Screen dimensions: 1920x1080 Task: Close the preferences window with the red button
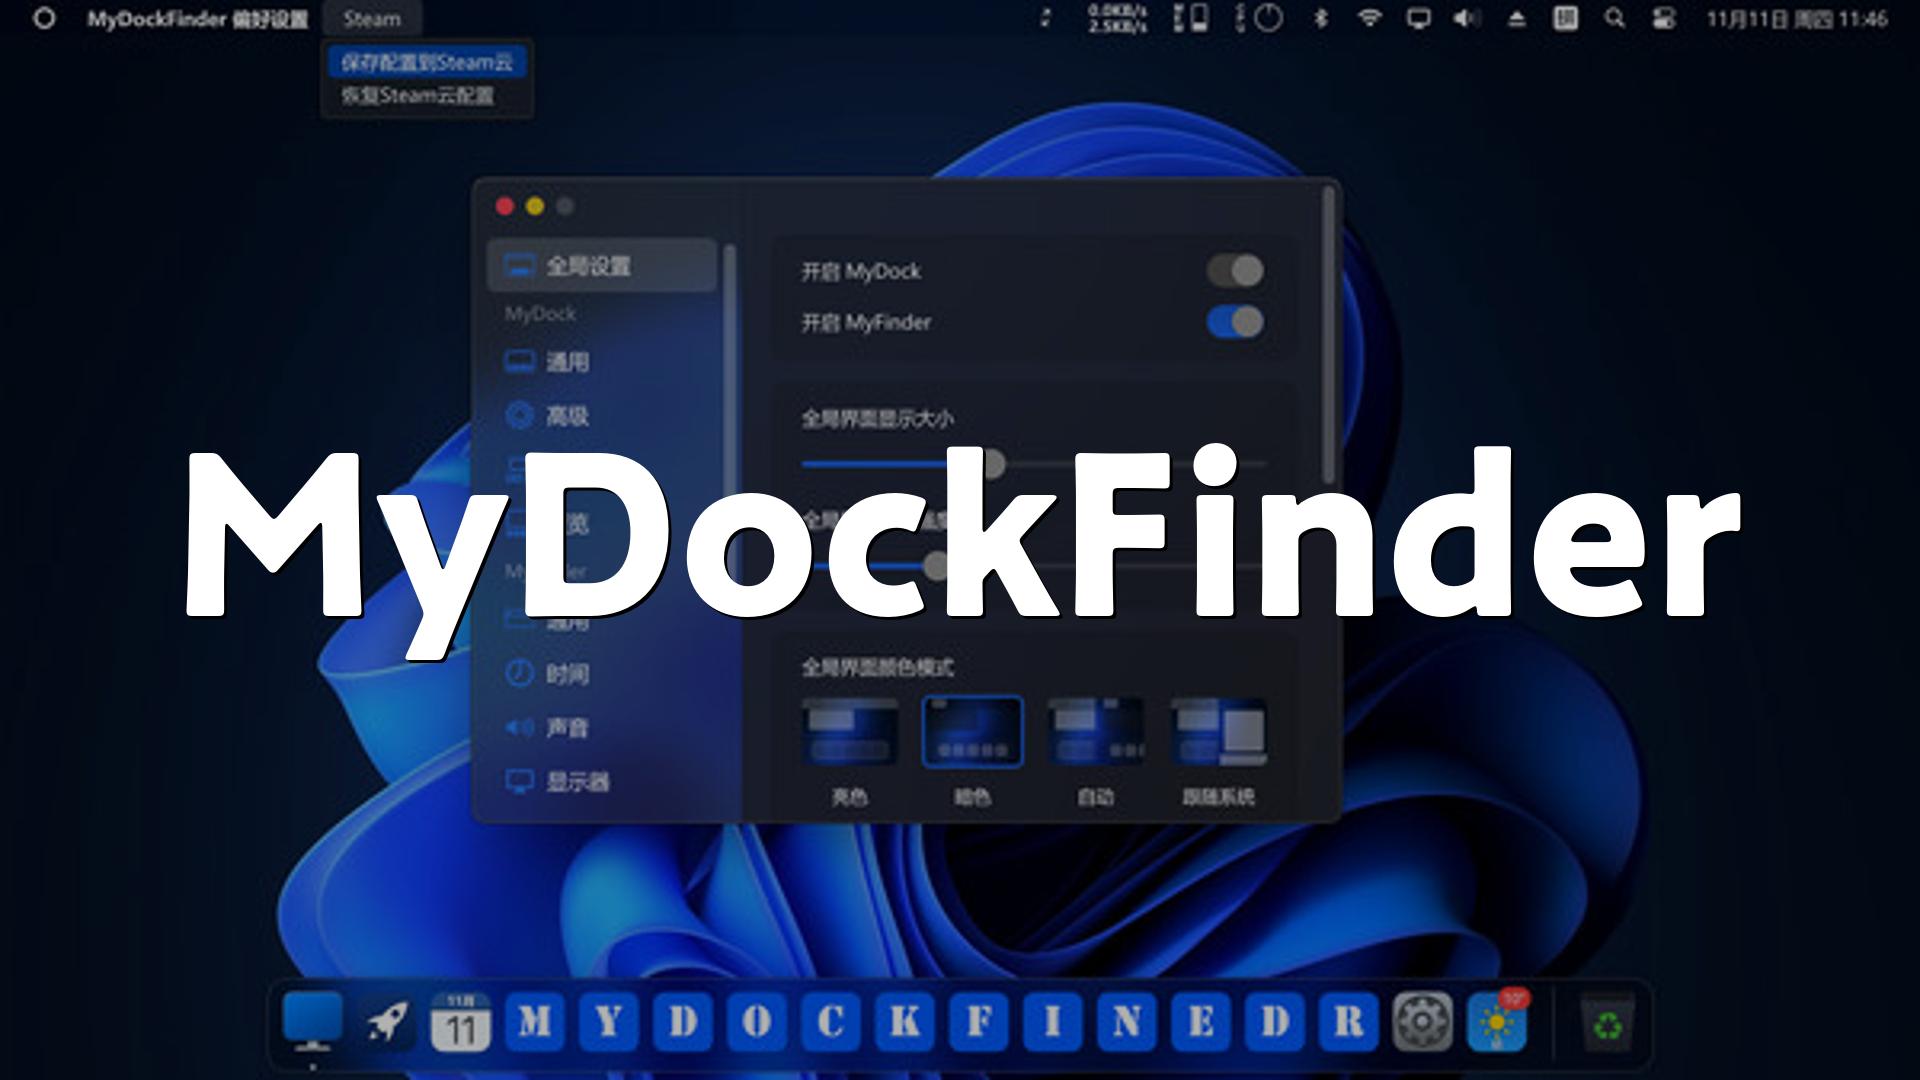505,206
